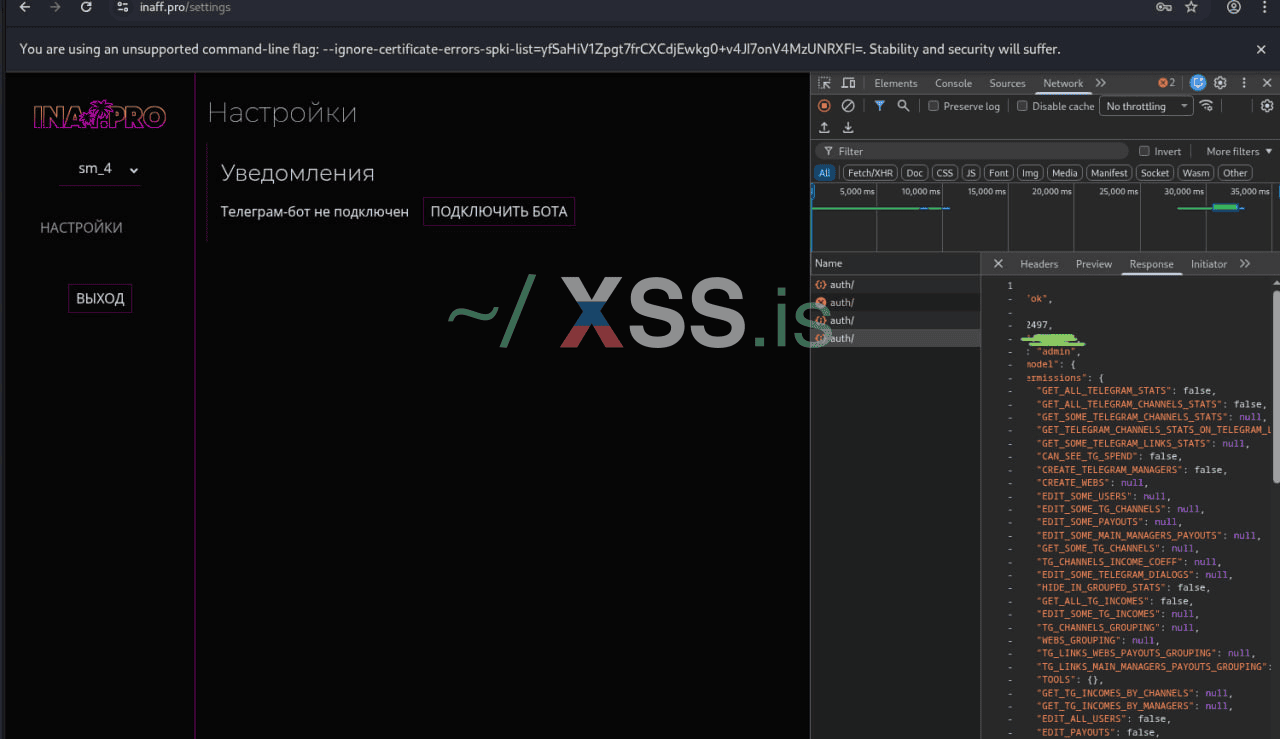Open the error count badge showing 2

1166,83
